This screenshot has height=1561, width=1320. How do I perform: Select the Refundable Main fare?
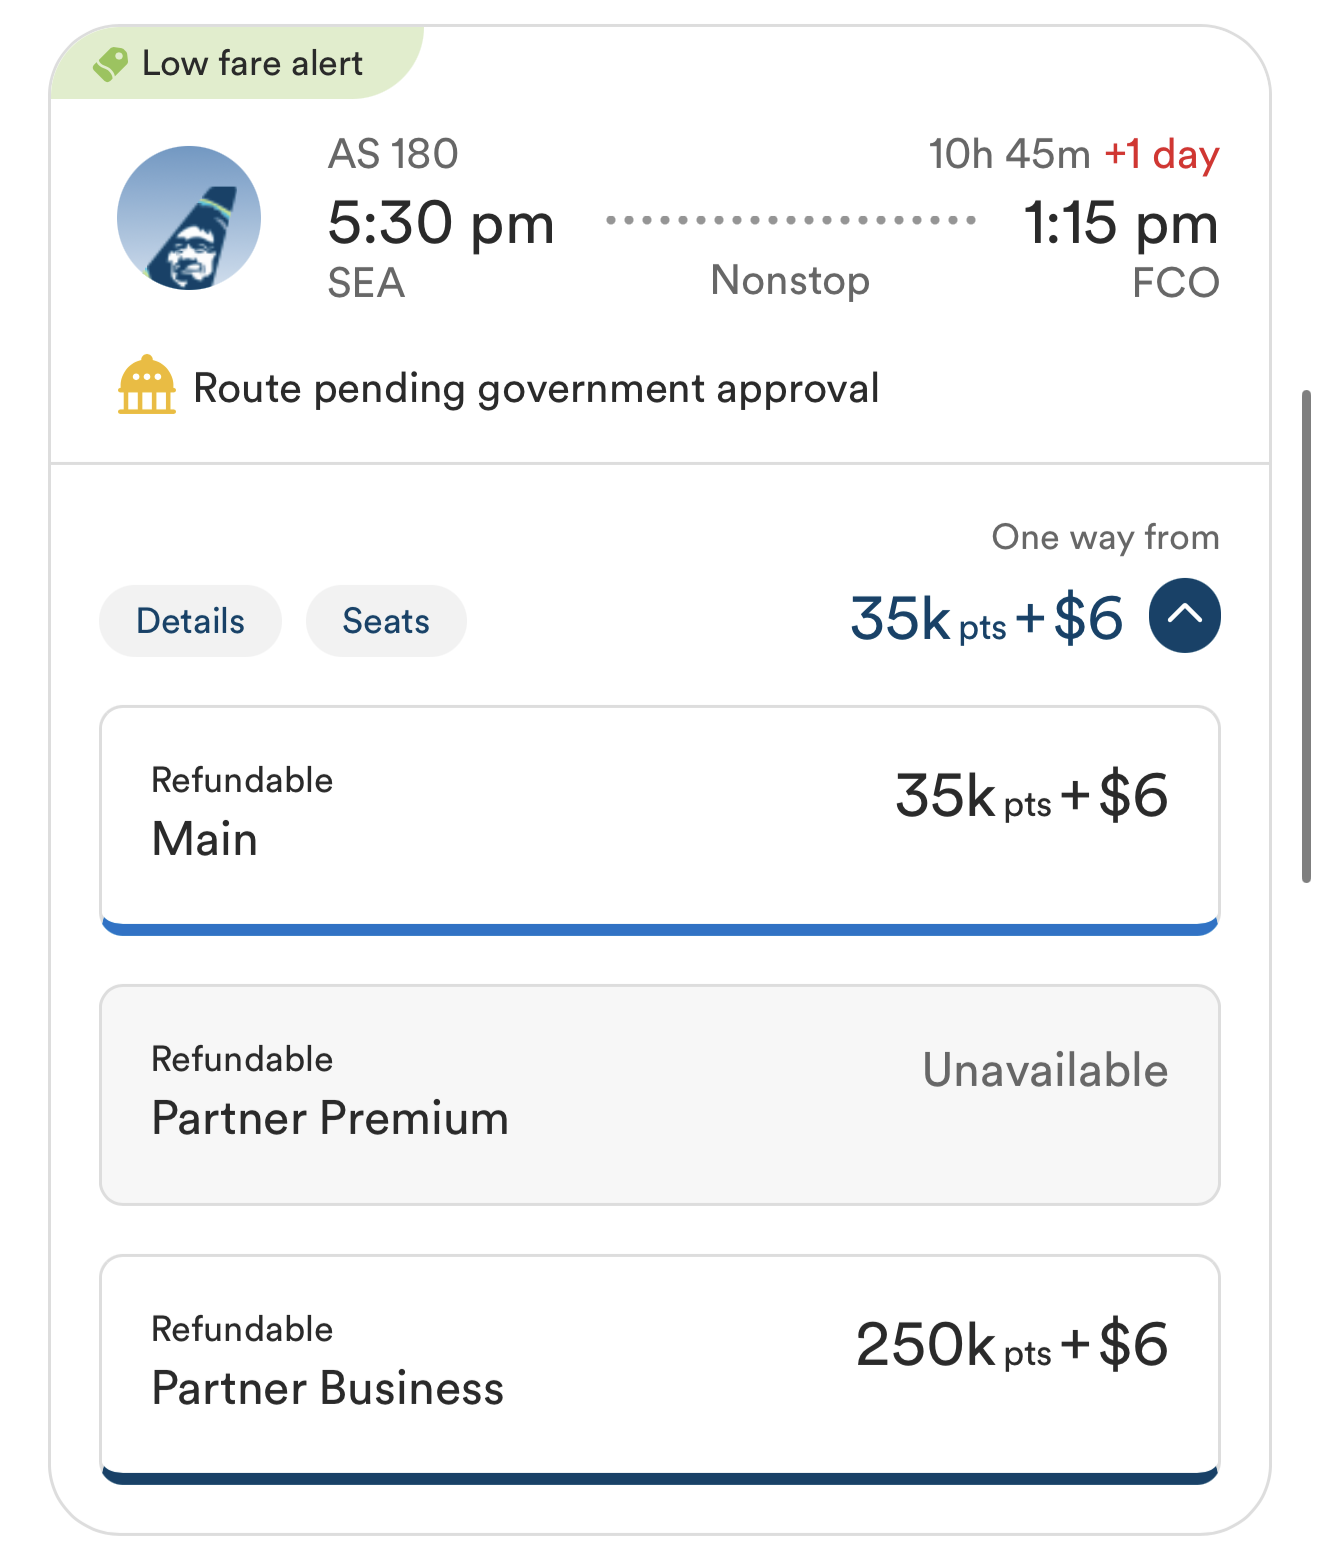click(x=660, y=816)
